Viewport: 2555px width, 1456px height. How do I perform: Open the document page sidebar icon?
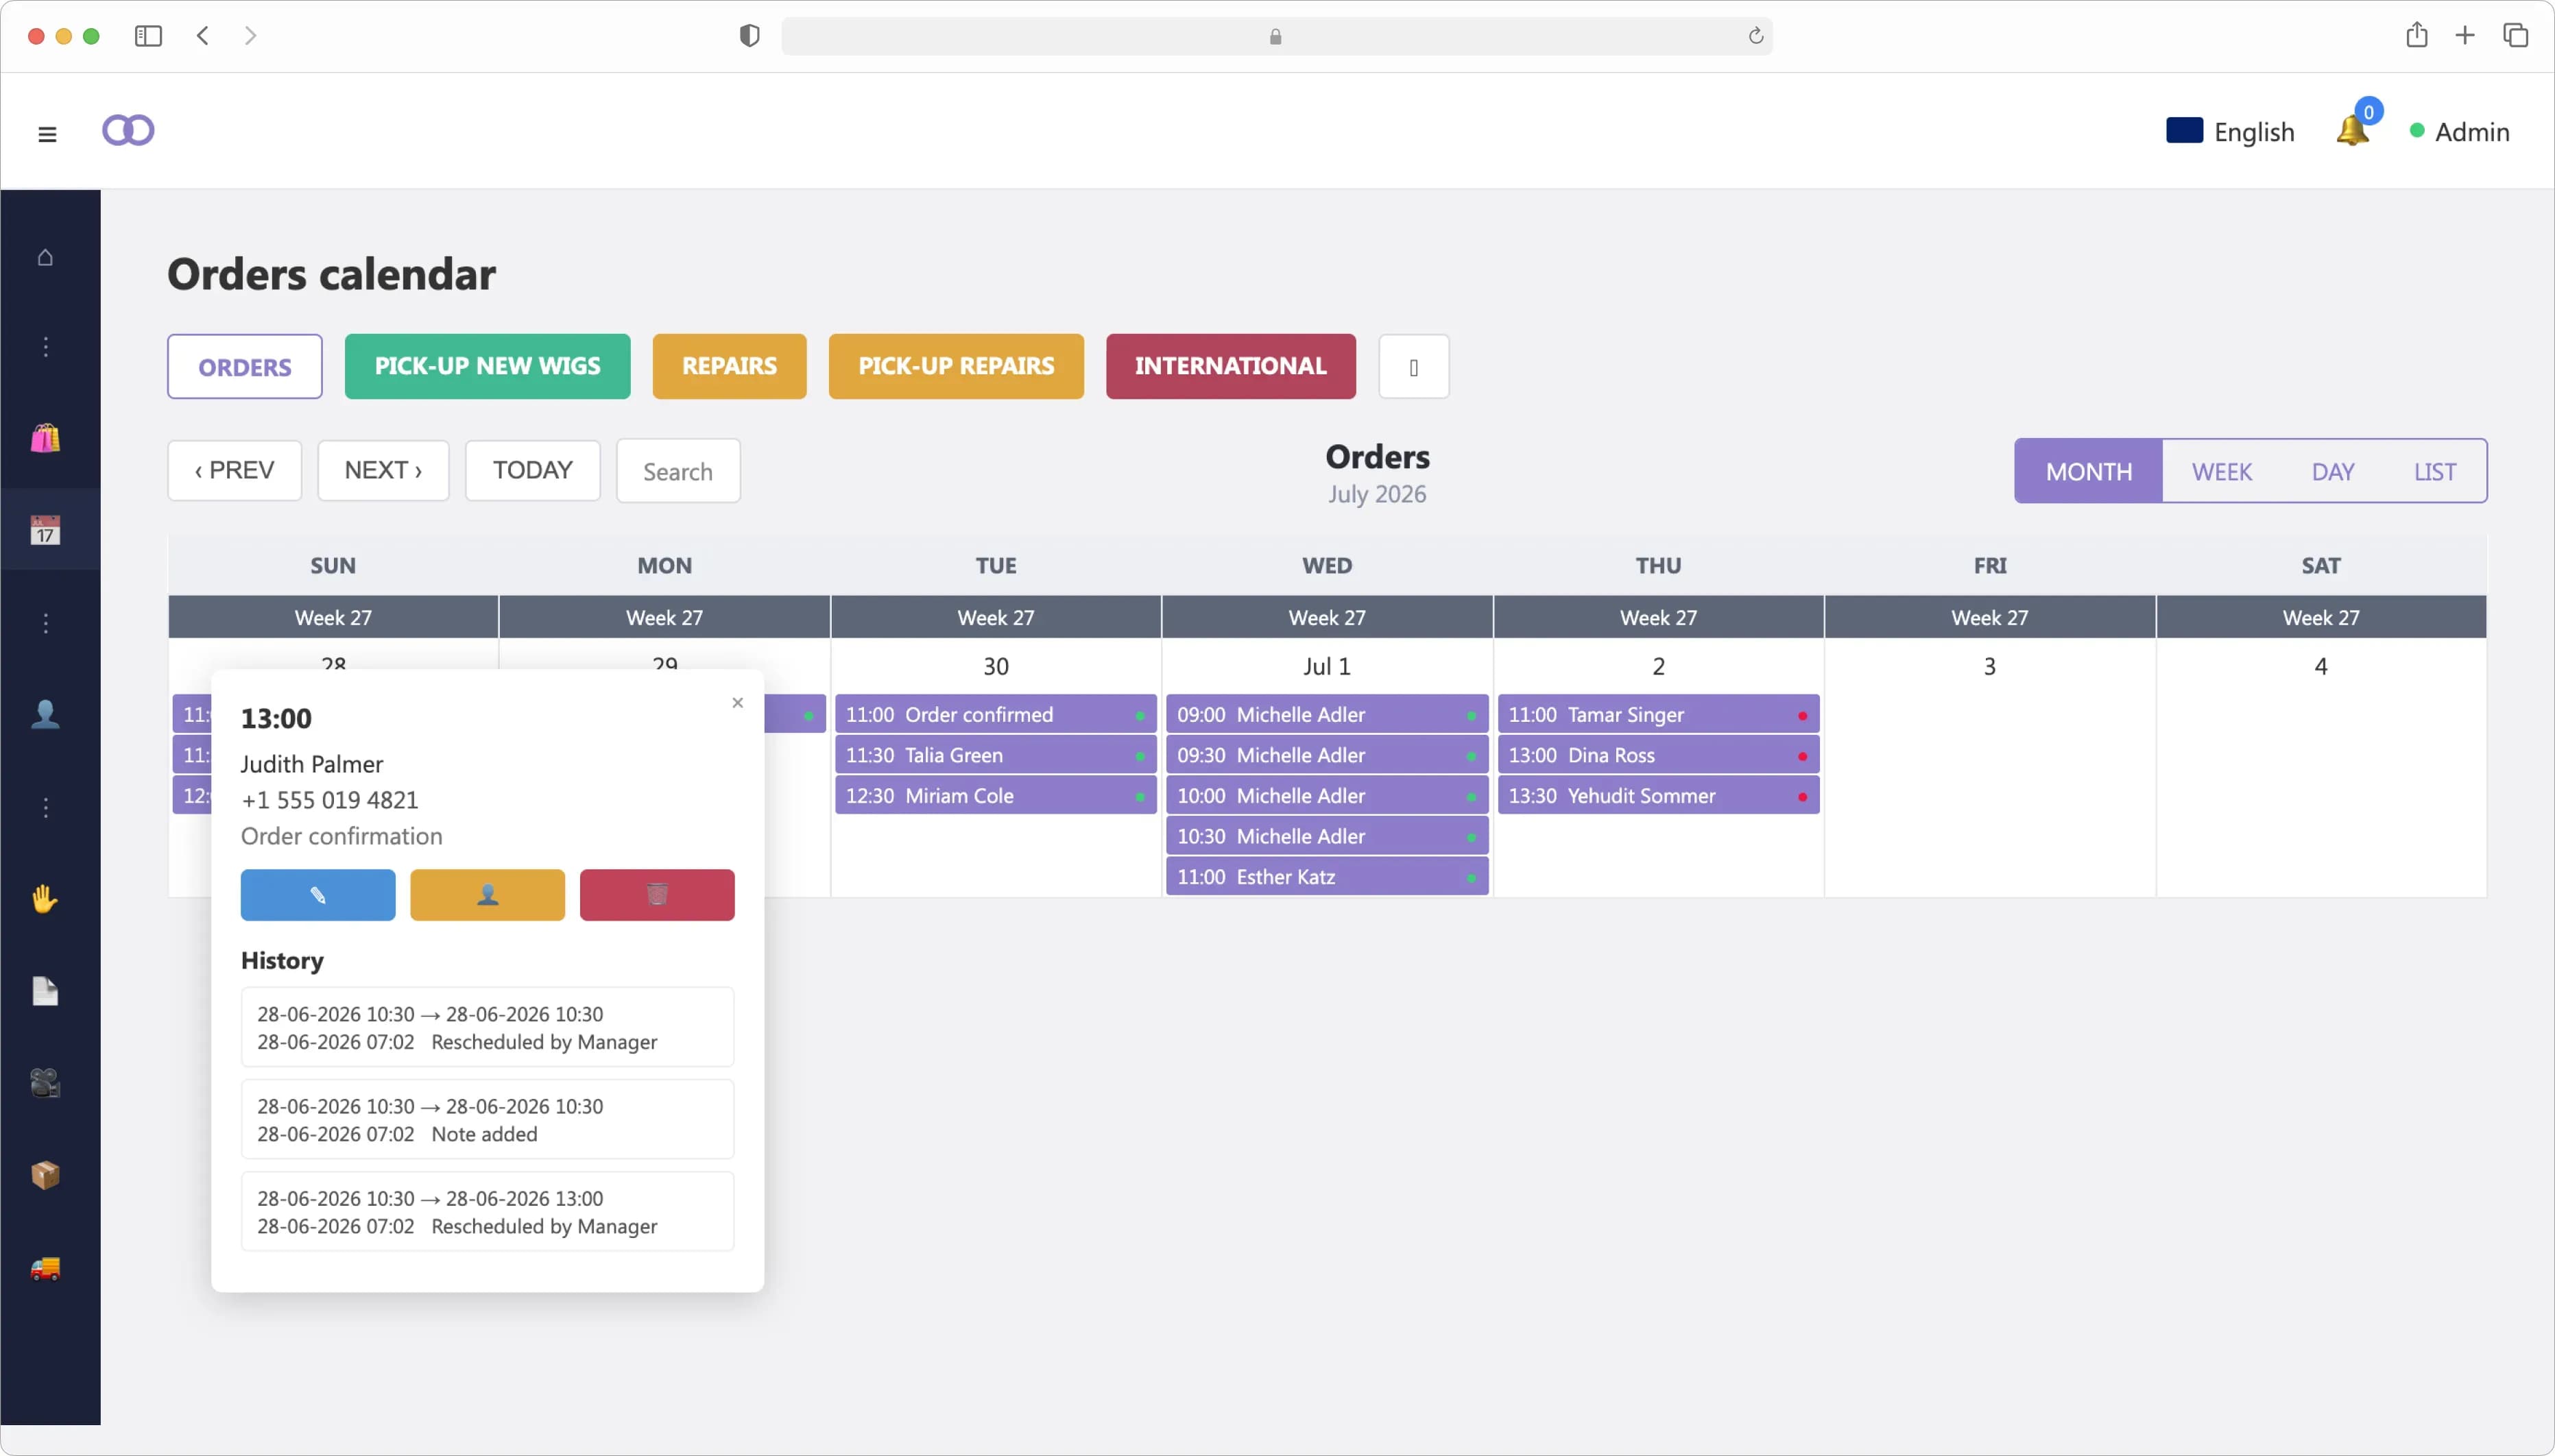coord(45,991)
